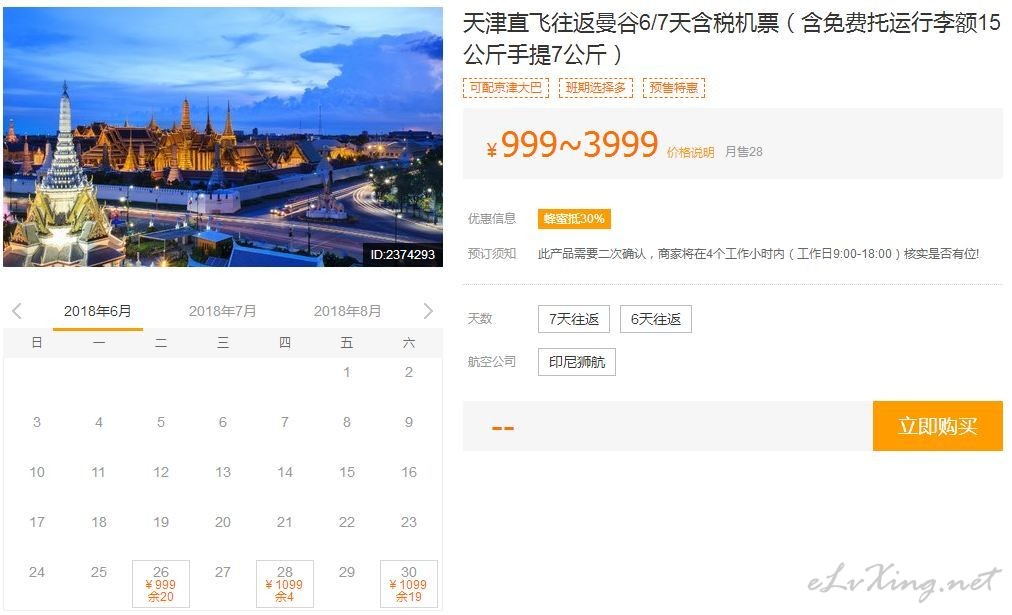Click the 蜂蜜抵30% discount badge
The height and width of the screenshot is (615, 1012).
(574, 219)
